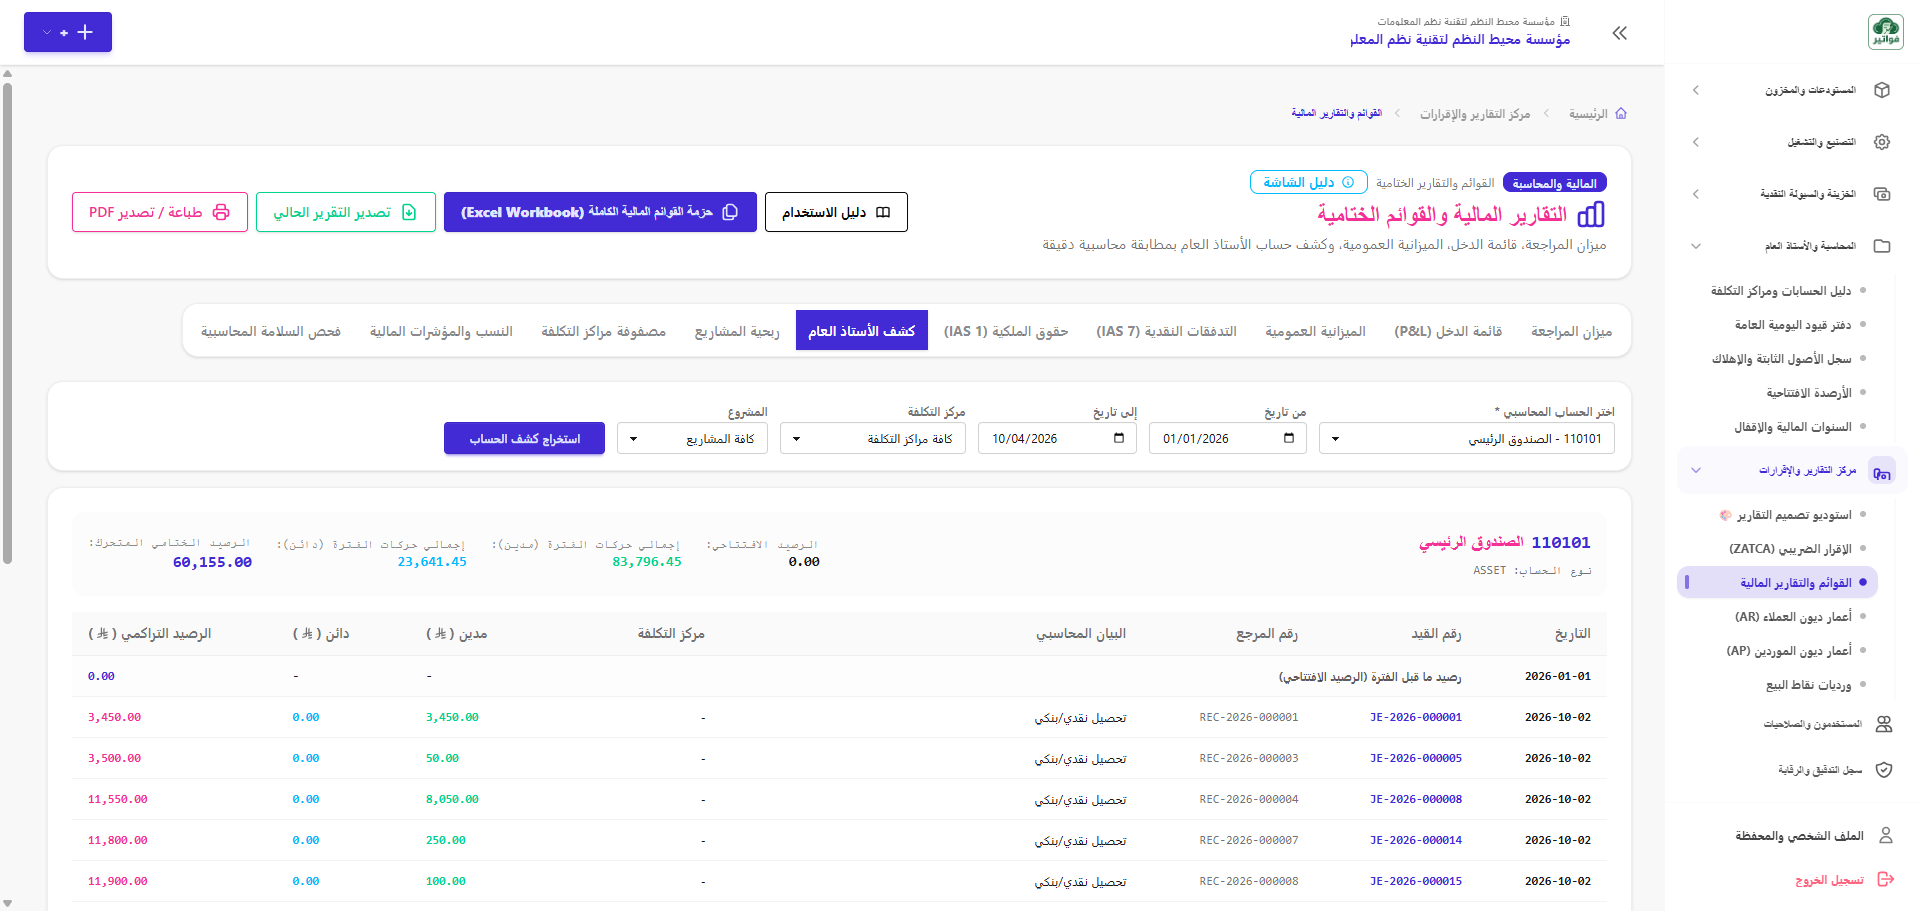Switch to cash flows (IAS 7) tab

click(1166, 331)
